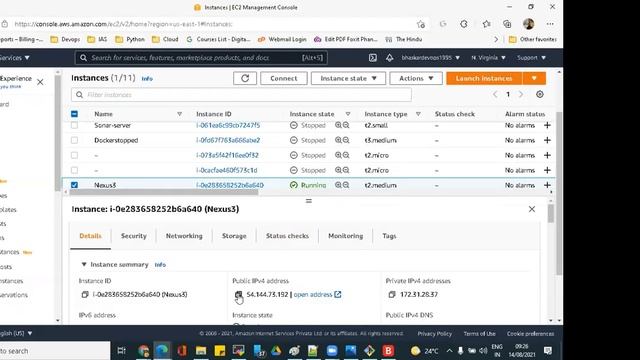Open File Explorer in taskbar
The height and width of the screenshot is (360, 640).
(201, 351)
